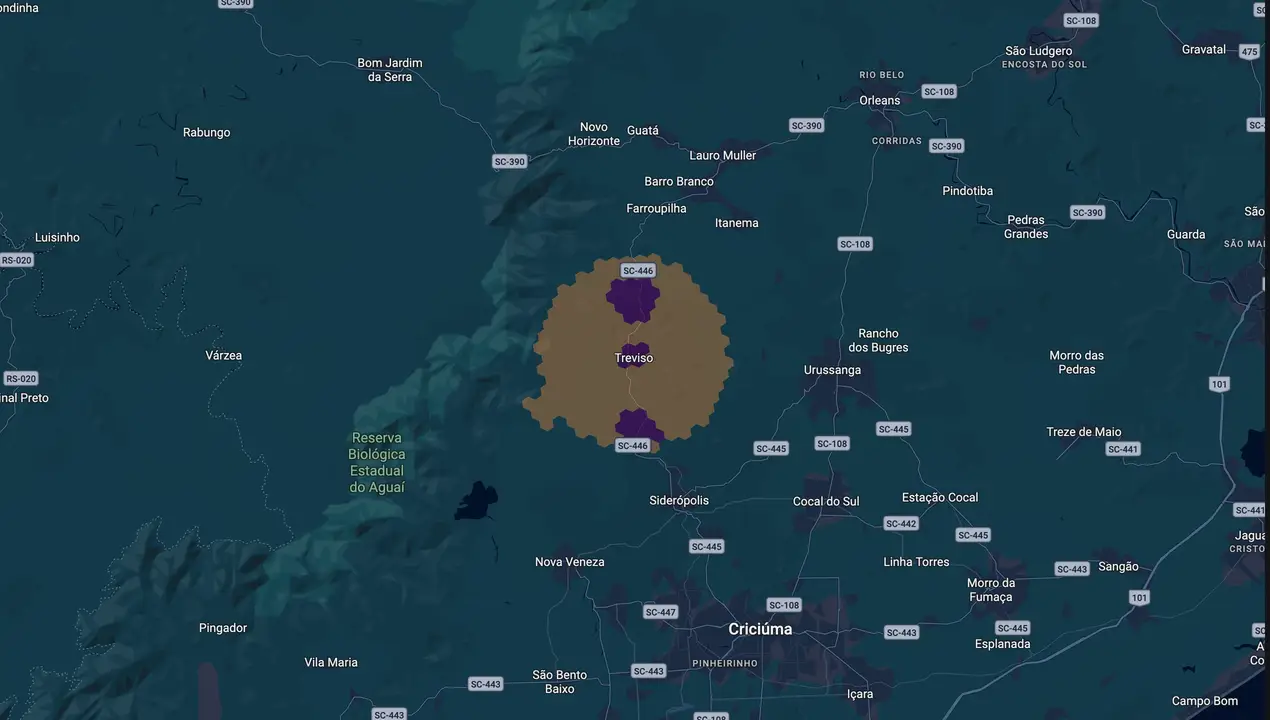Click the Rio Belo label
Screen dimensions: 1270x720
coord(882,75)
